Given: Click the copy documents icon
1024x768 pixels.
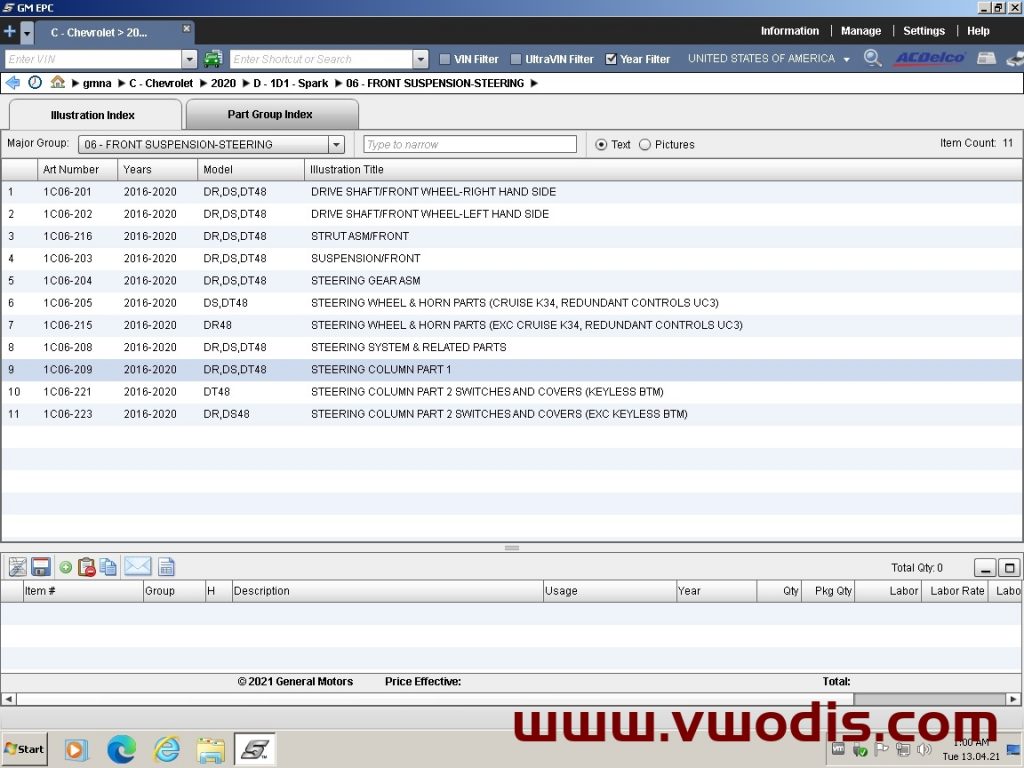Looking at the screenshot, I should pos(108,567).
